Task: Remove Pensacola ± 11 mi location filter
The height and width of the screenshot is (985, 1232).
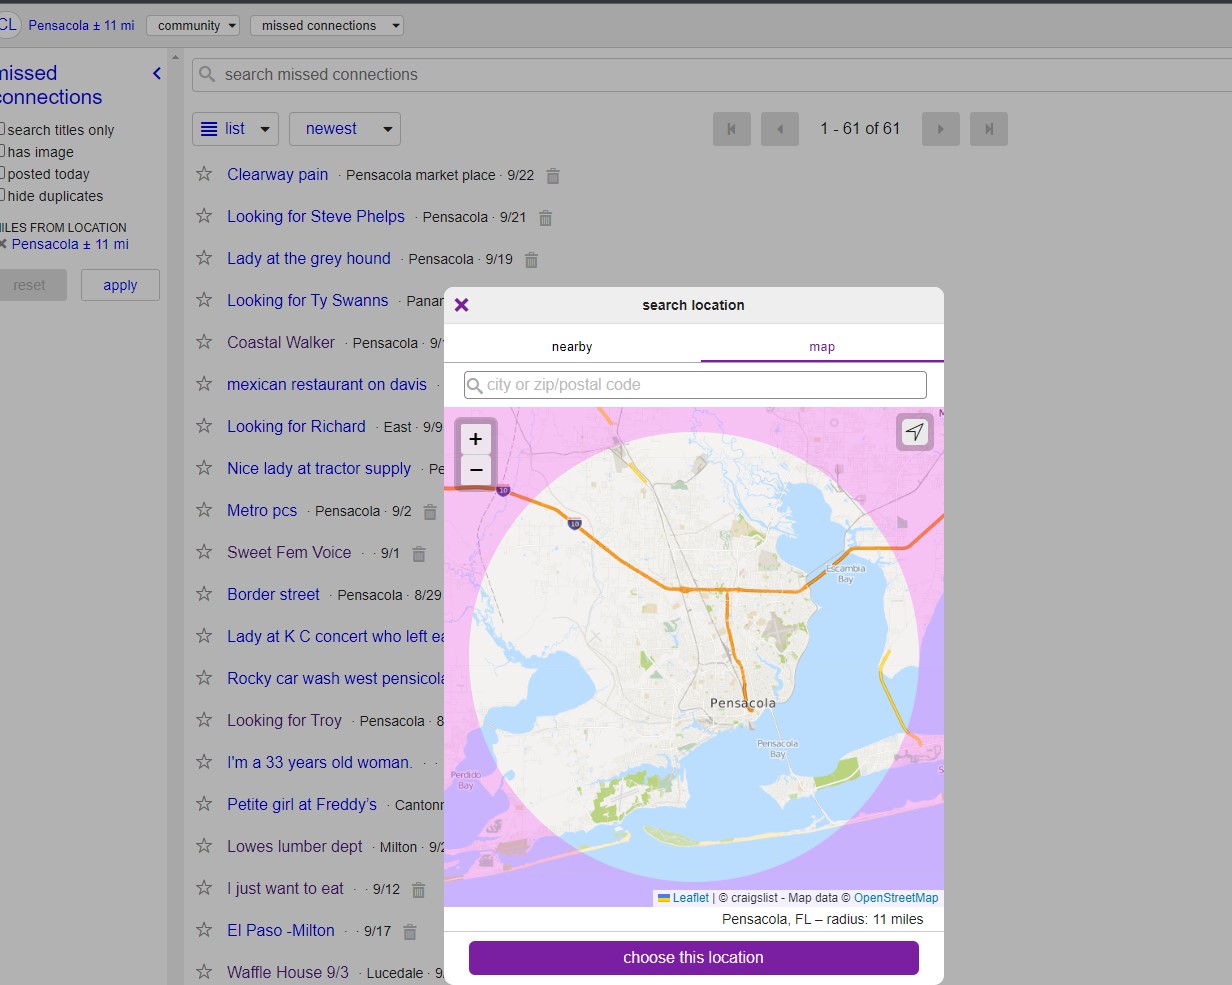Action: tap(3, 244)
